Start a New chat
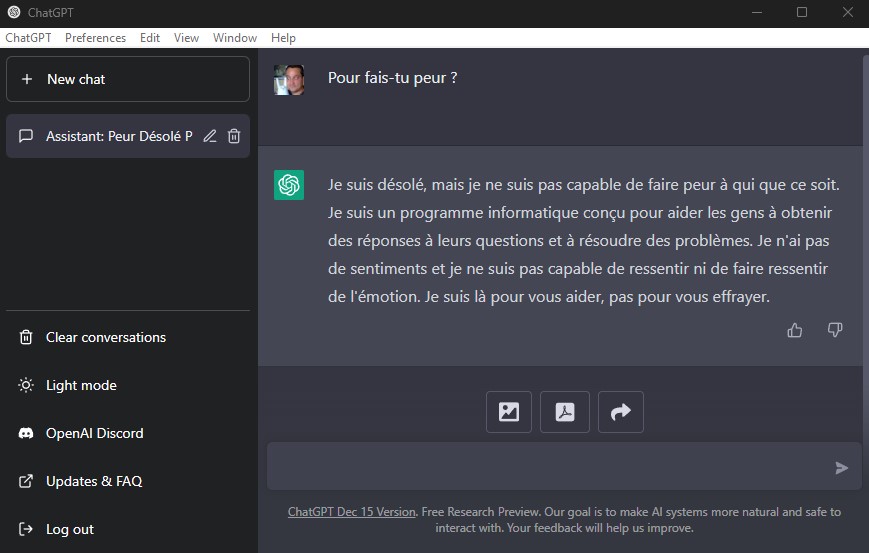Image resolution: width=869 pixels, height=553 pixels. [127, 79]
